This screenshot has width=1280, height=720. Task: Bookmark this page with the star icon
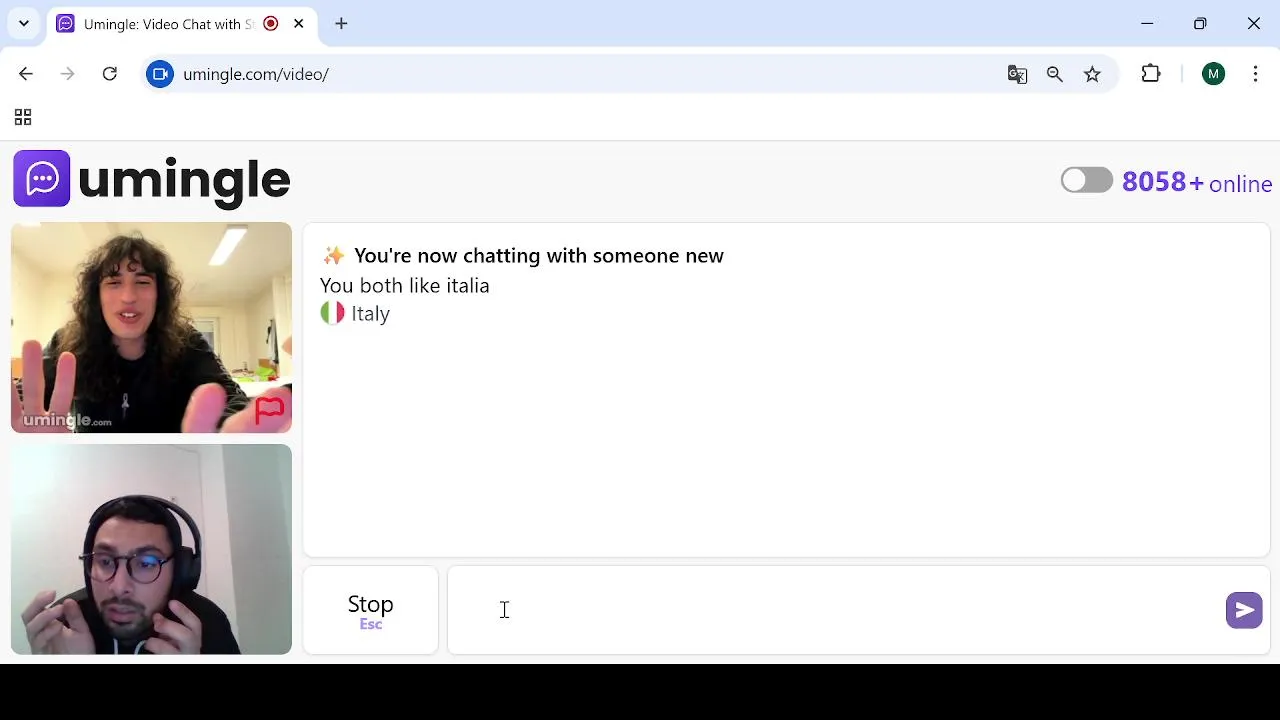click(x=1092, y=74)
